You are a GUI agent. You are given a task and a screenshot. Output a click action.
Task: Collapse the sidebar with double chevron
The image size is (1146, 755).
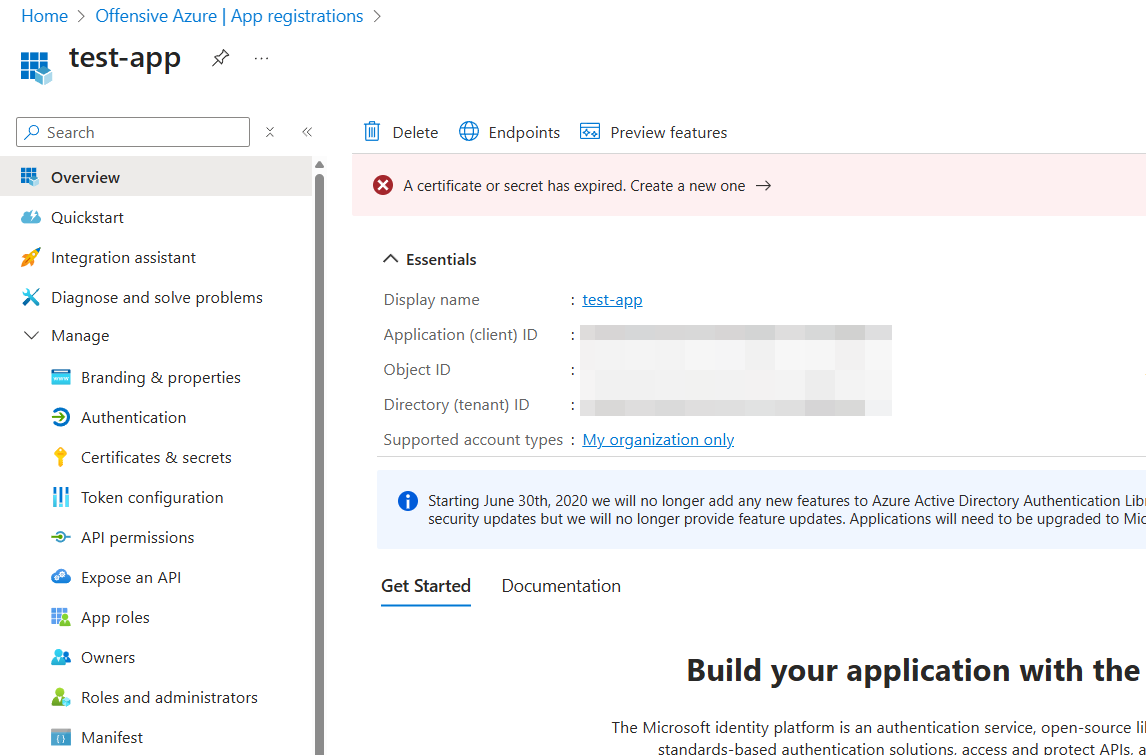click(307, 132)
